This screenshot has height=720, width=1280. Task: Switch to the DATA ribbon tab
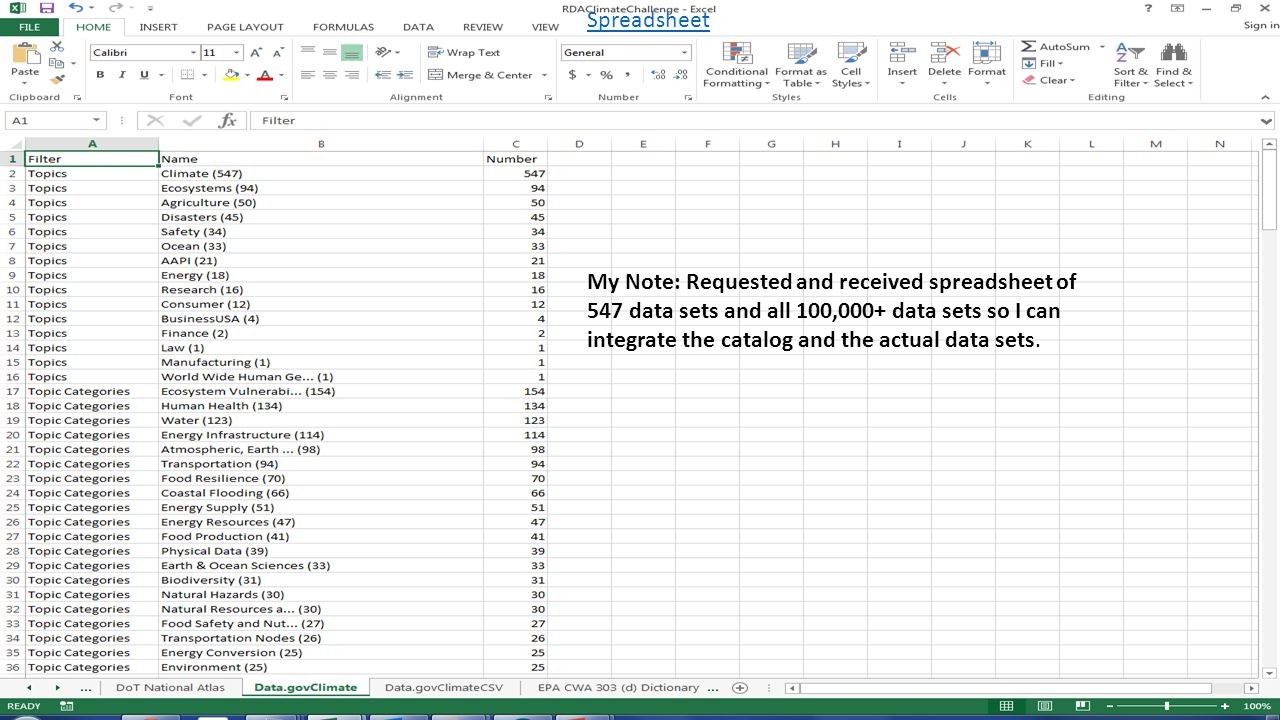418,27
